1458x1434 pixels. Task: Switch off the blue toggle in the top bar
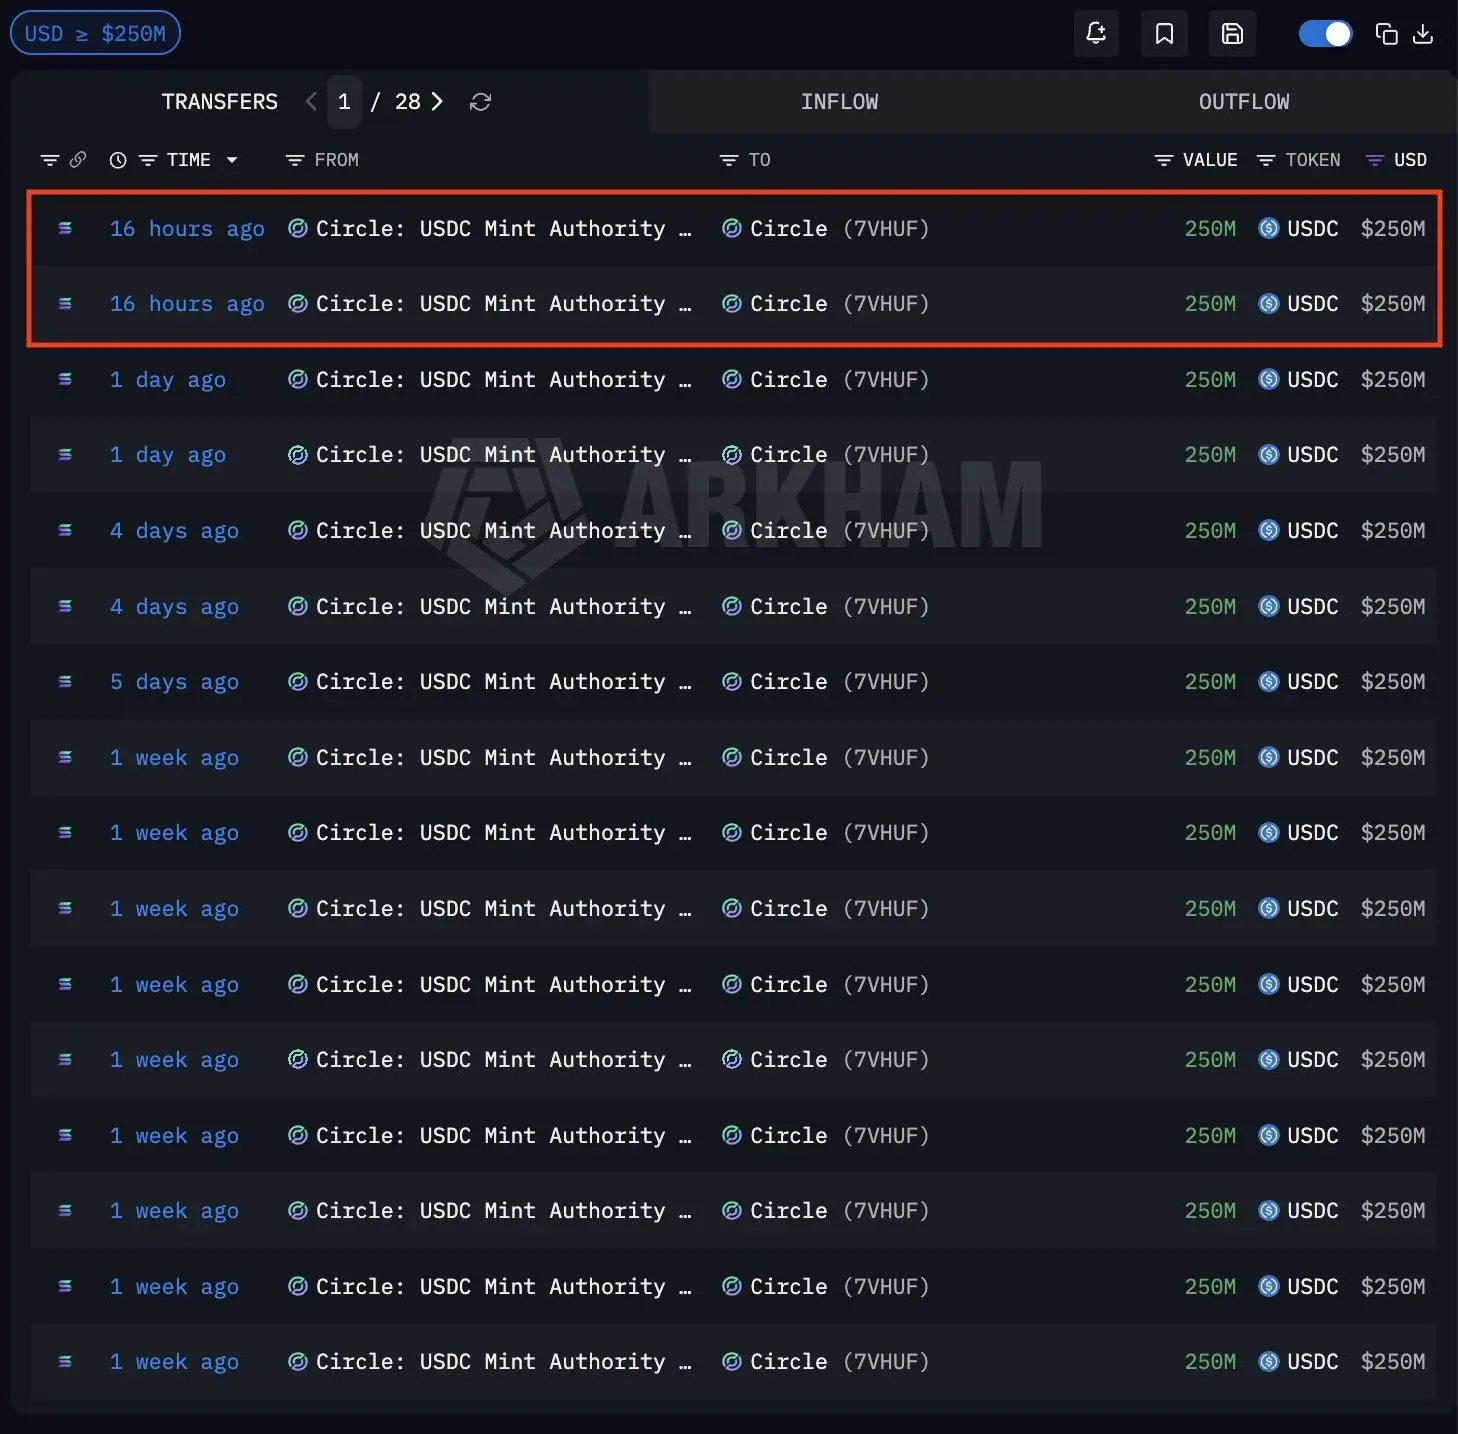tap(1325, 34)
